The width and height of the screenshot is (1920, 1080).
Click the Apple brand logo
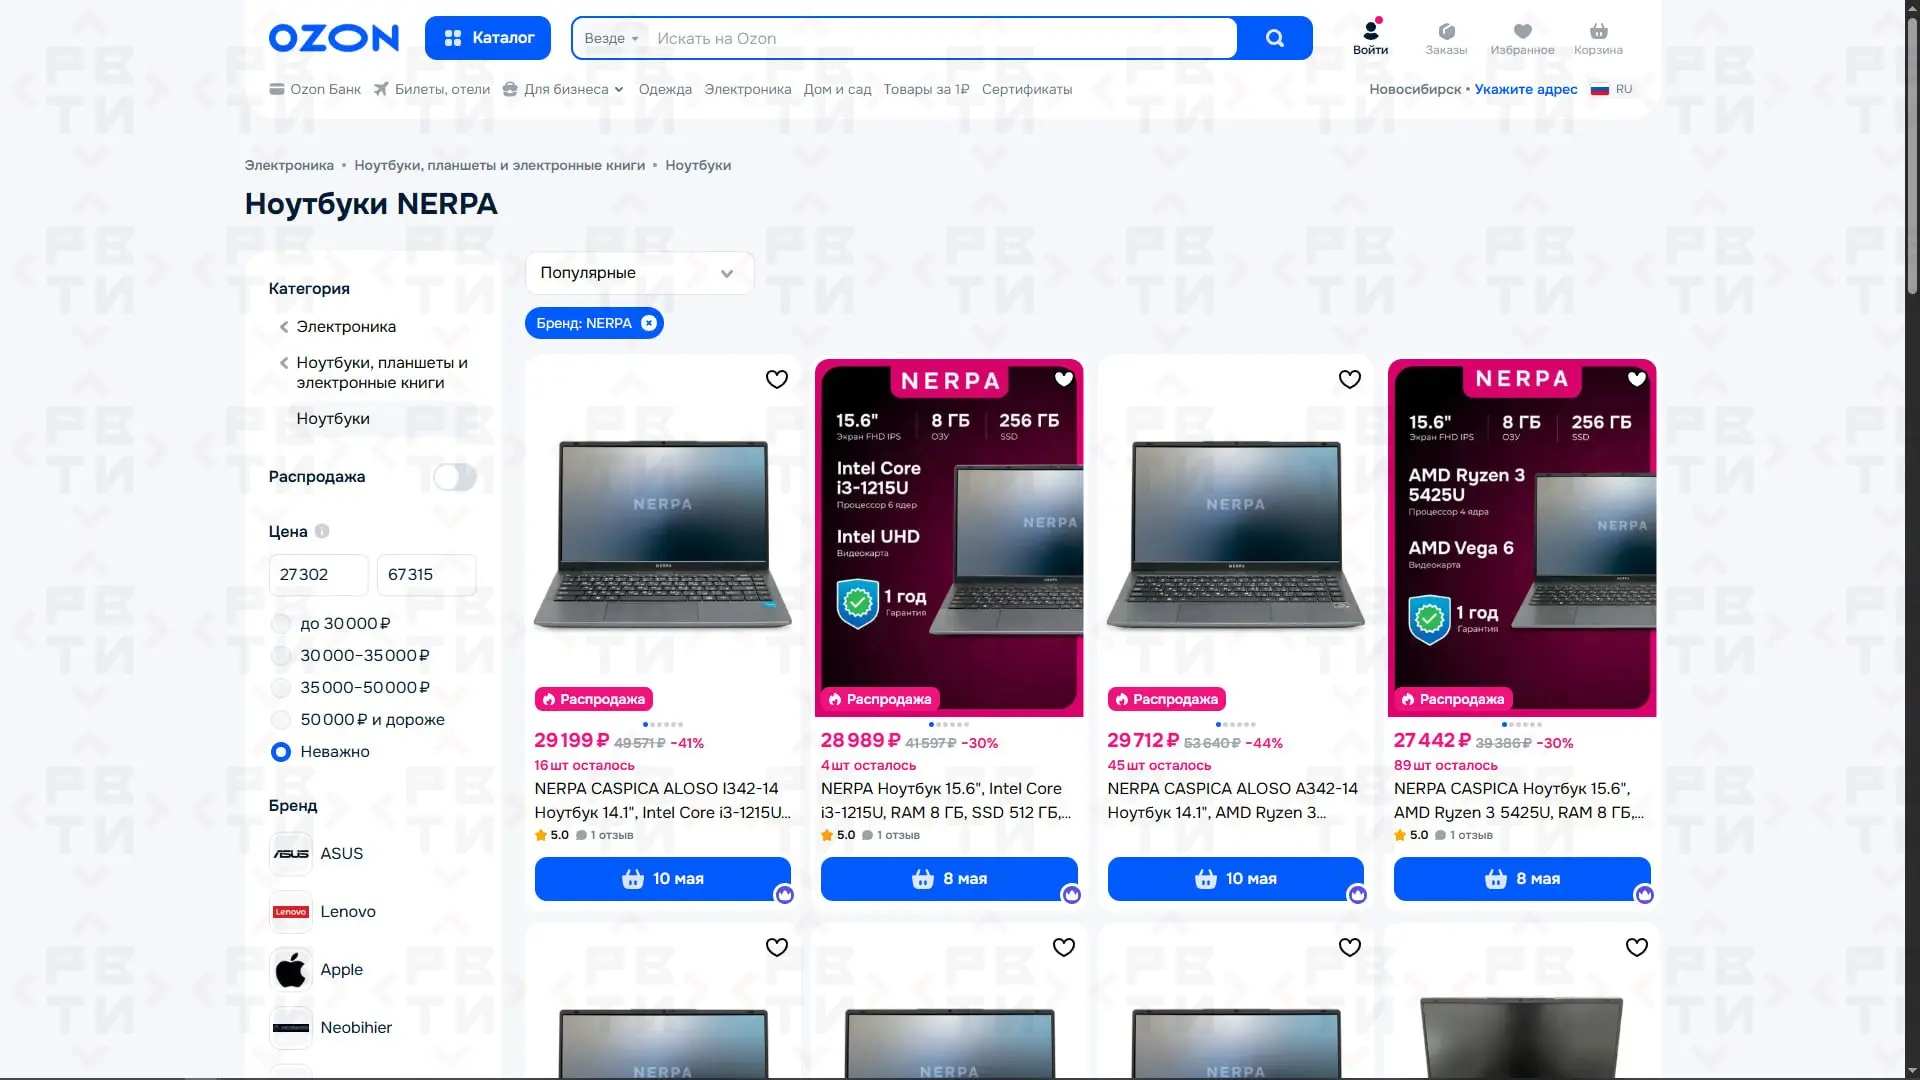291,970
